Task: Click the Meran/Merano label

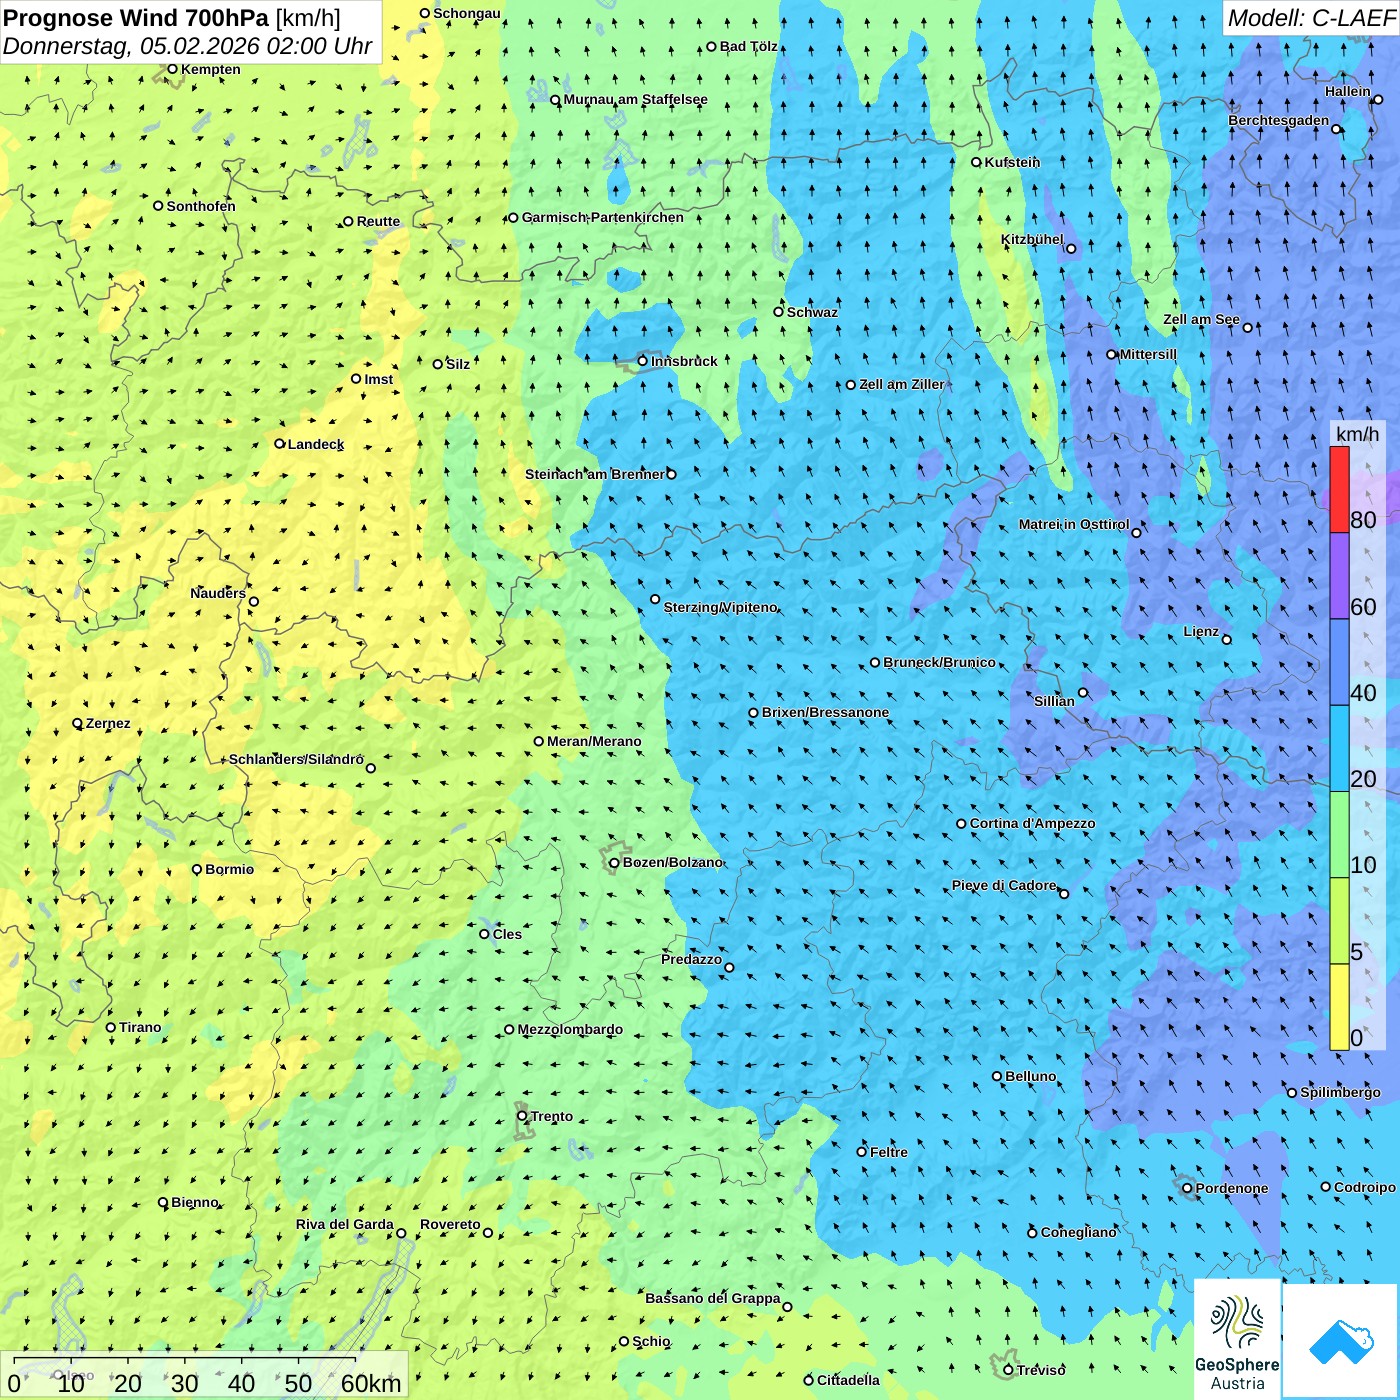Action: pos(594,741)
